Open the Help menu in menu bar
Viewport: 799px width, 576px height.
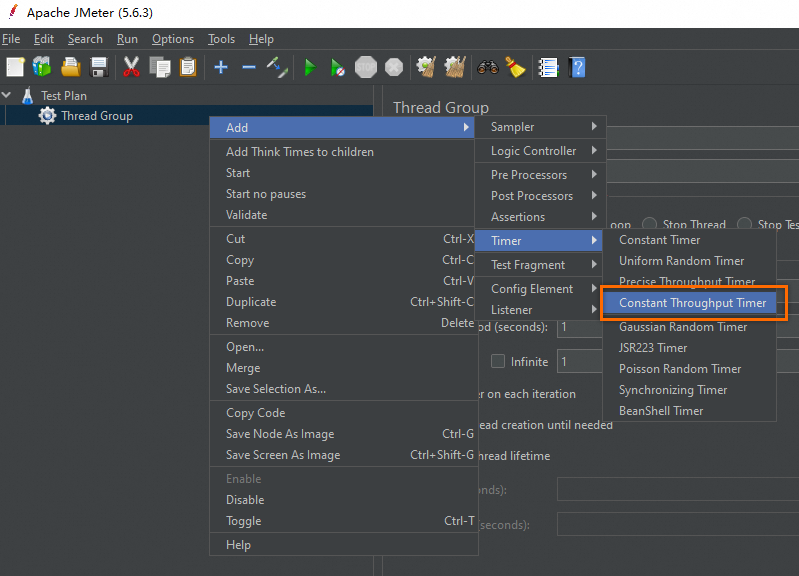261,39
